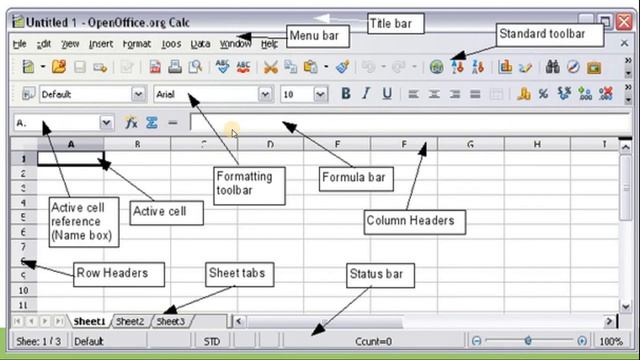Open the Apply Style dropdown showing Default
Screen dimensions: 640x360
(139, 94)
